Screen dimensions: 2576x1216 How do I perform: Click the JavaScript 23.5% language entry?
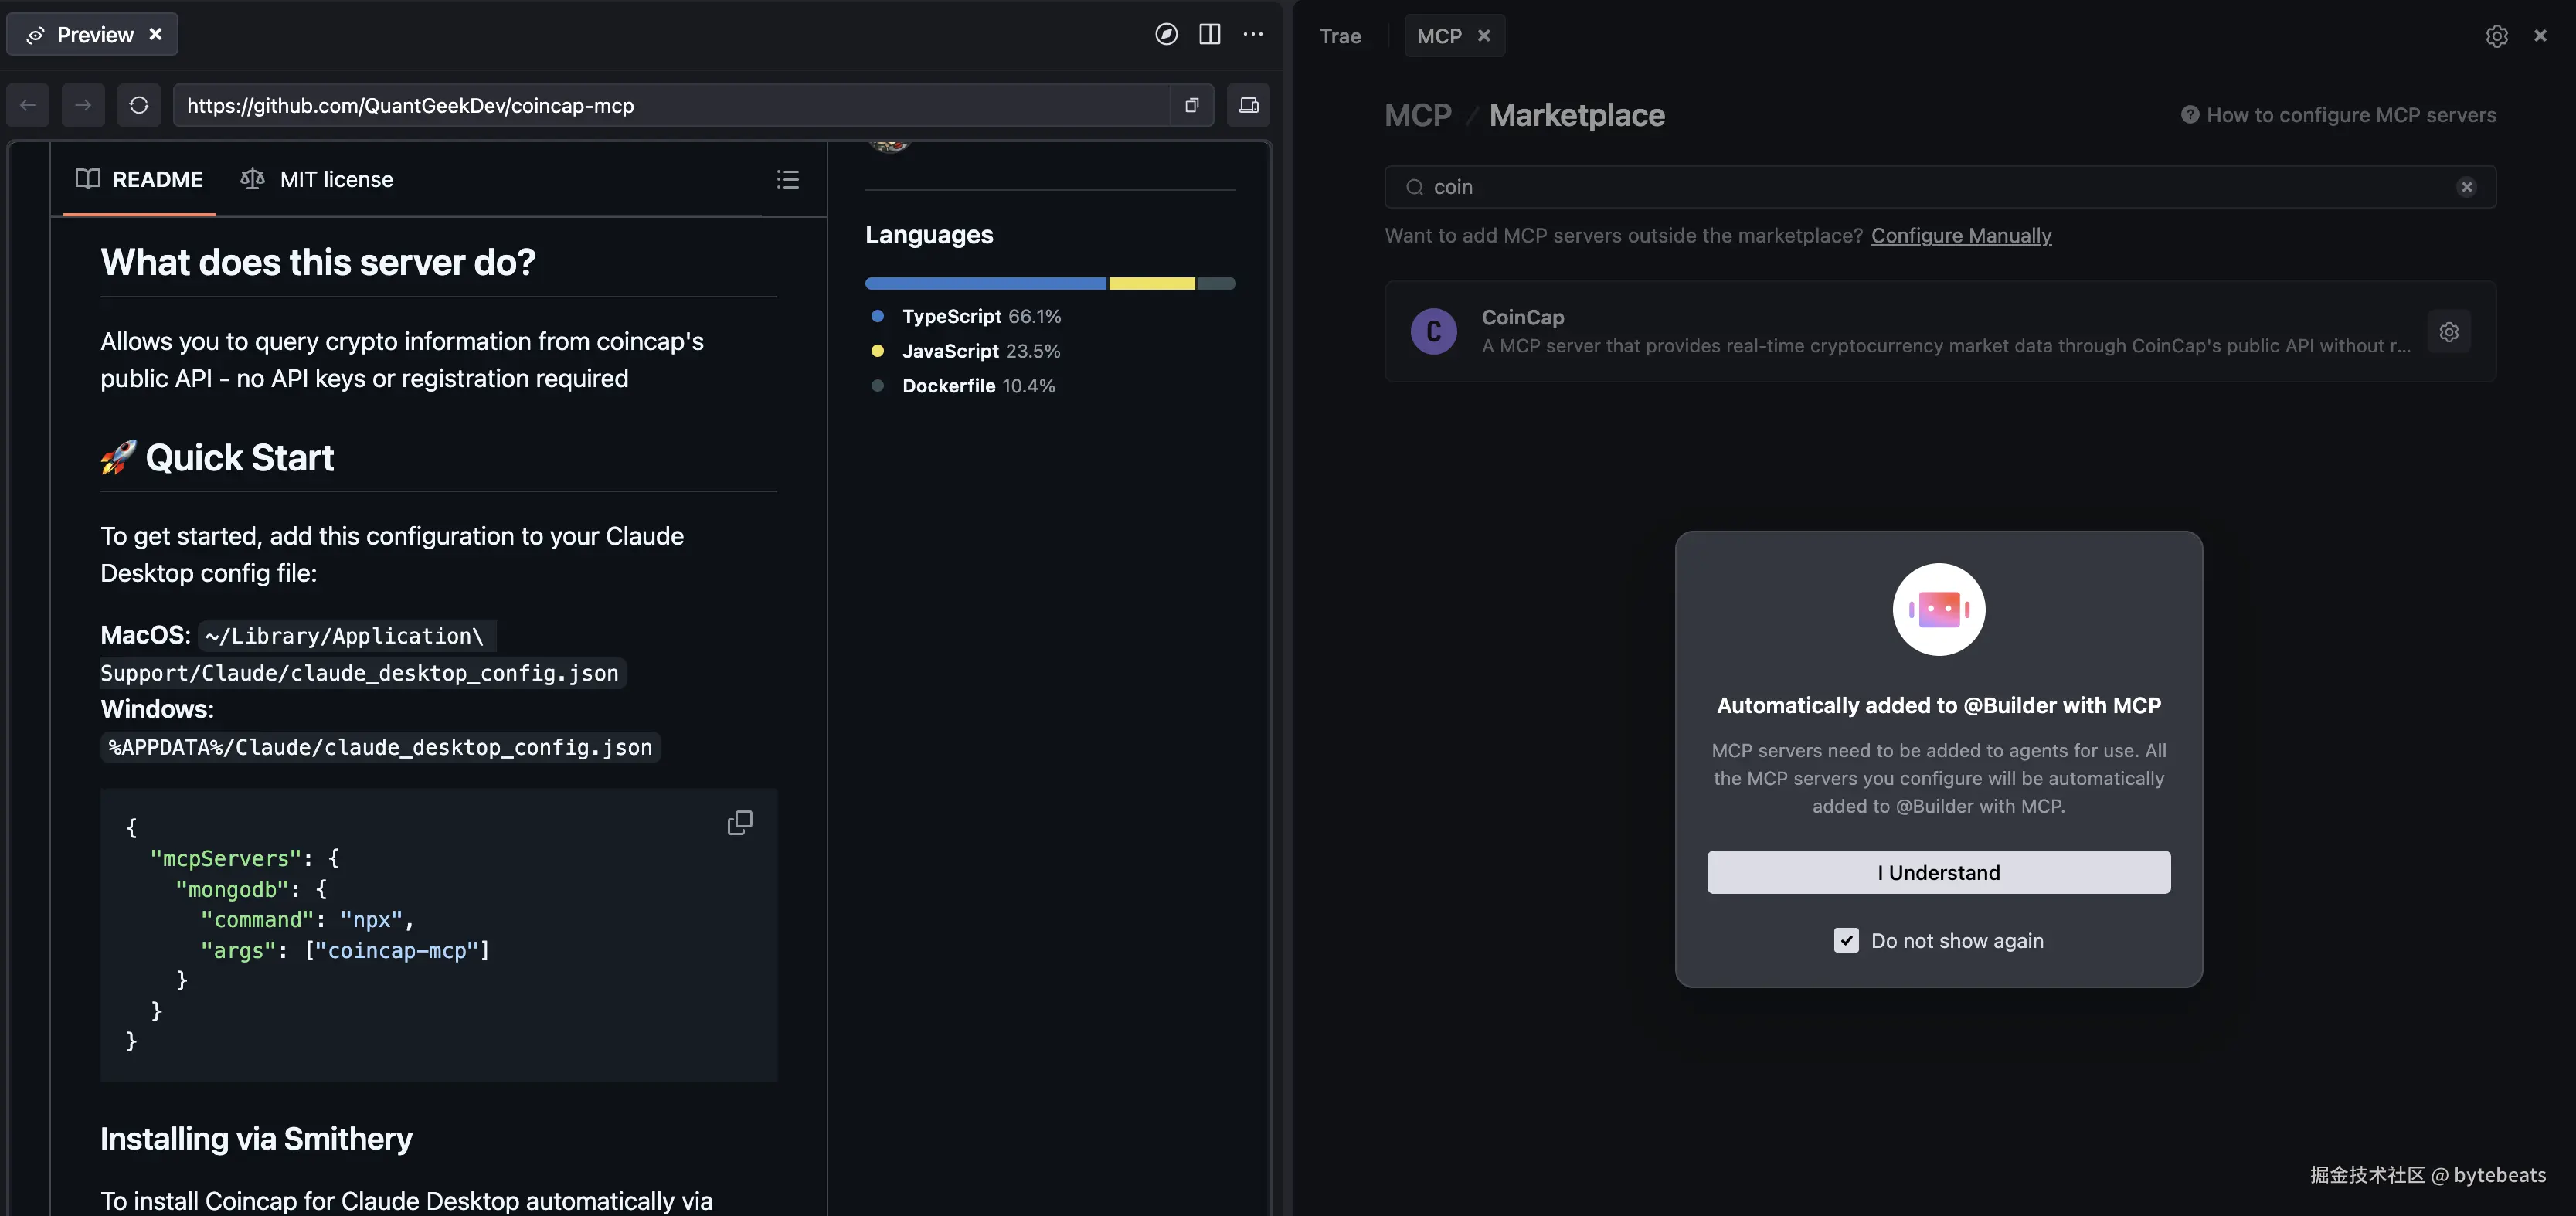coord(966,351)
